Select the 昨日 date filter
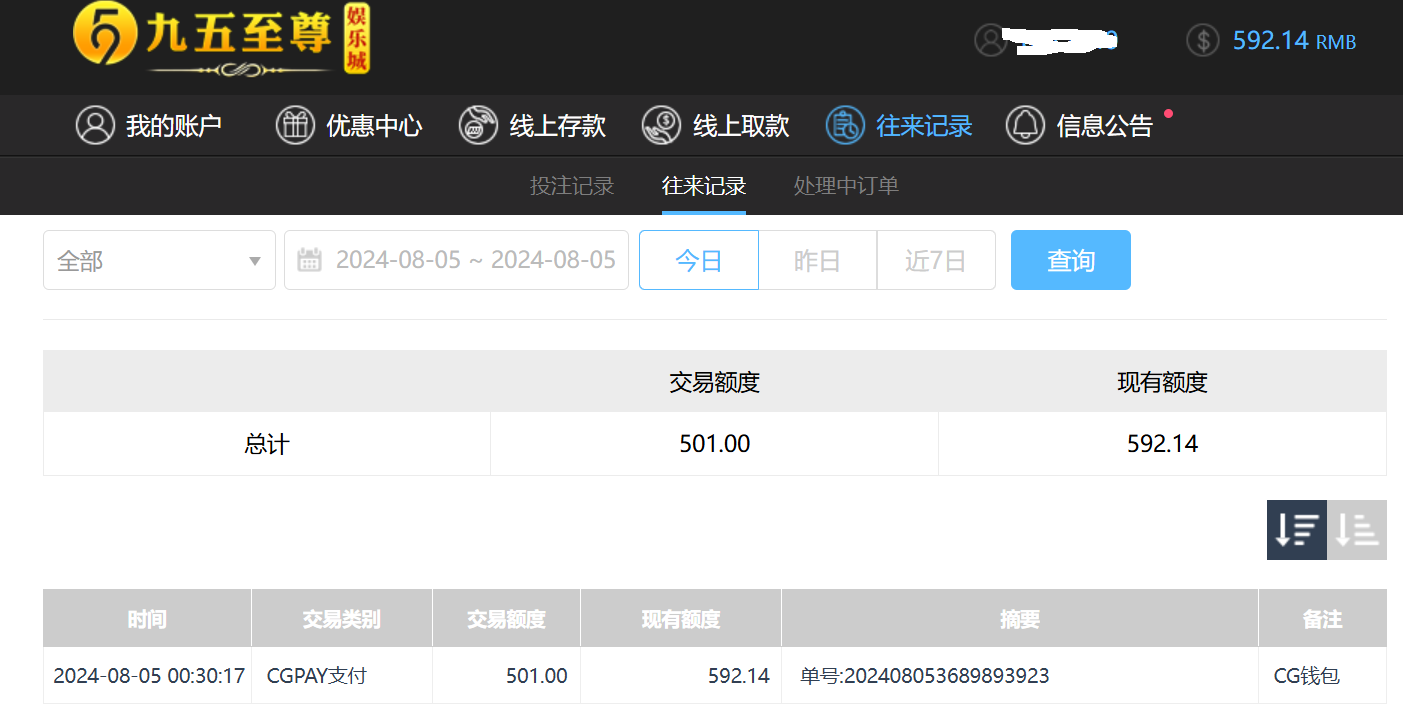Viewport: 1403px width, 721px height. [817, 261]
